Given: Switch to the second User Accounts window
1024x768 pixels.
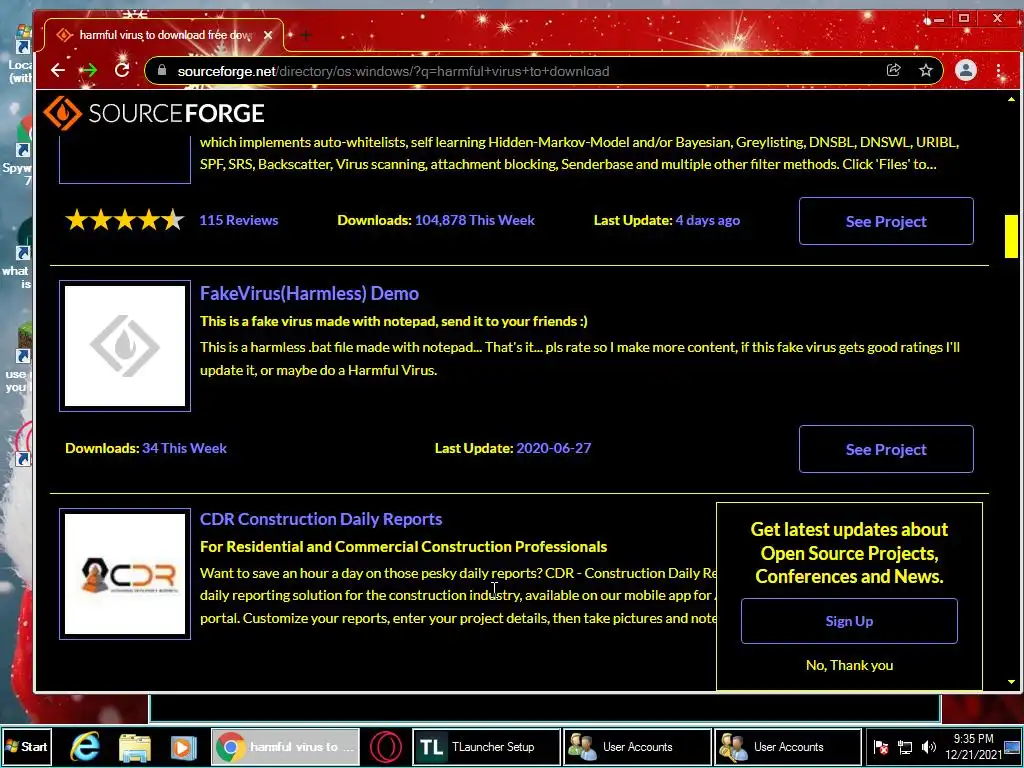Looking at the screenshot, I should (x=788, y=746).
